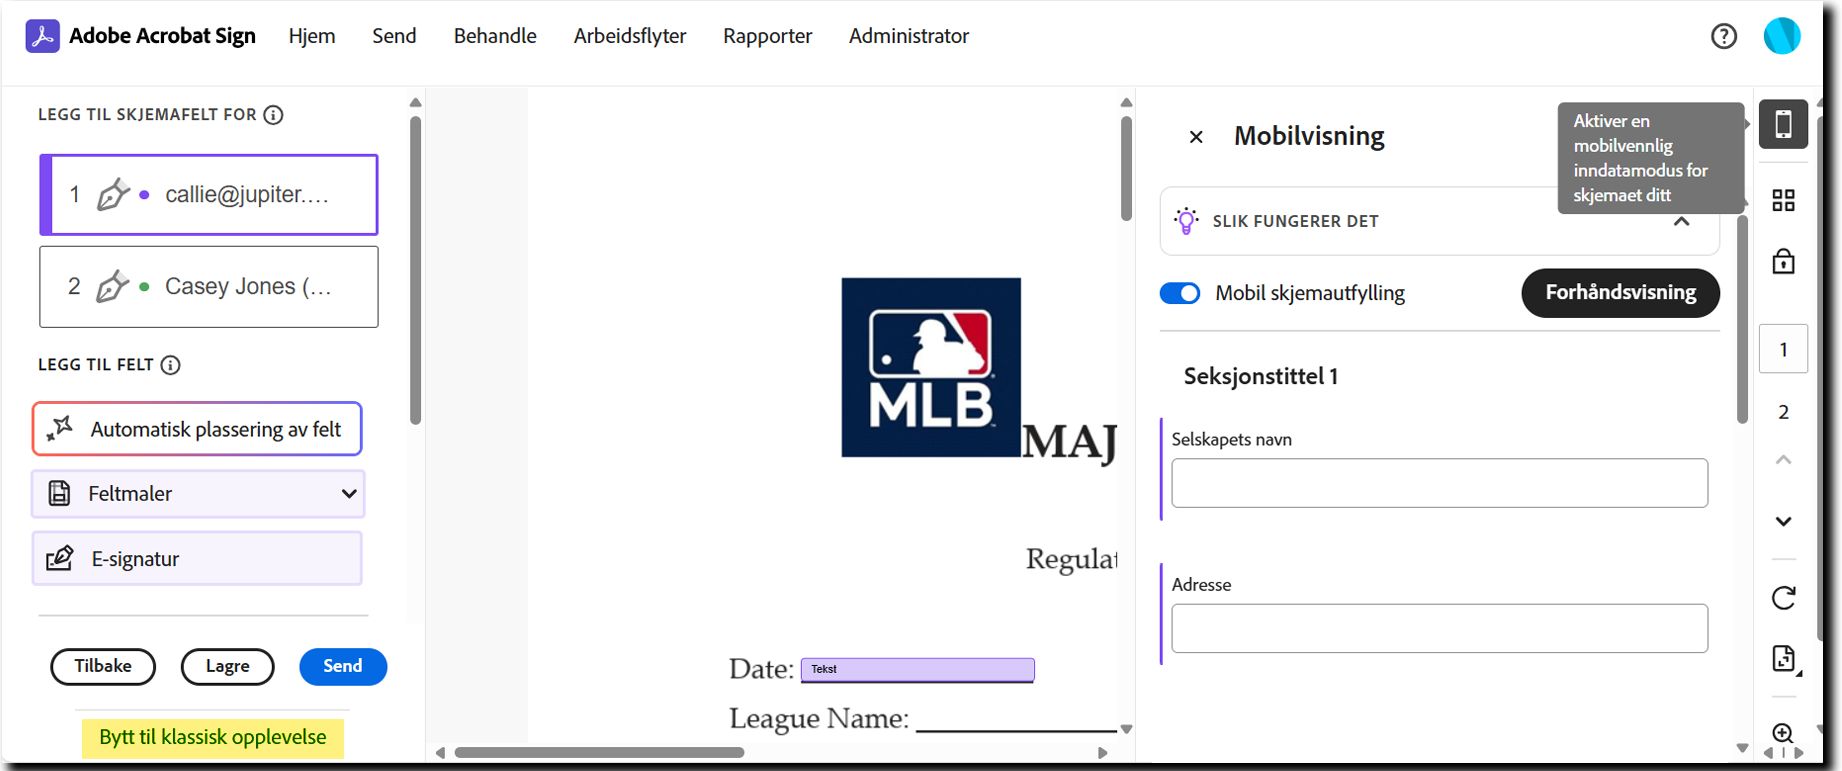Open the Arbeidsflyter menu

pyautogui.click(x=630, y=36)
